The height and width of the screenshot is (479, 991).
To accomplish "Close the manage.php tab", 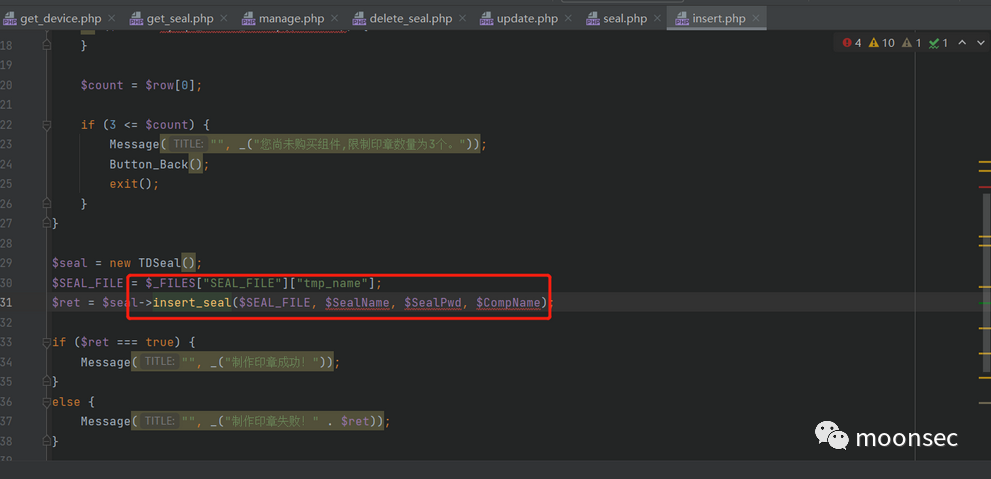I will 334,19.
